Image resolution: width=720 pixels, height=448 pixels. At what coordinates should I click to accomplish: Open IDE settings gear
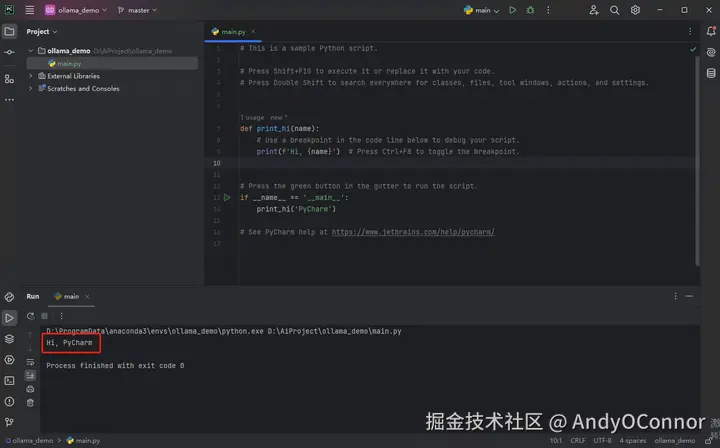[x=635, y=10]
